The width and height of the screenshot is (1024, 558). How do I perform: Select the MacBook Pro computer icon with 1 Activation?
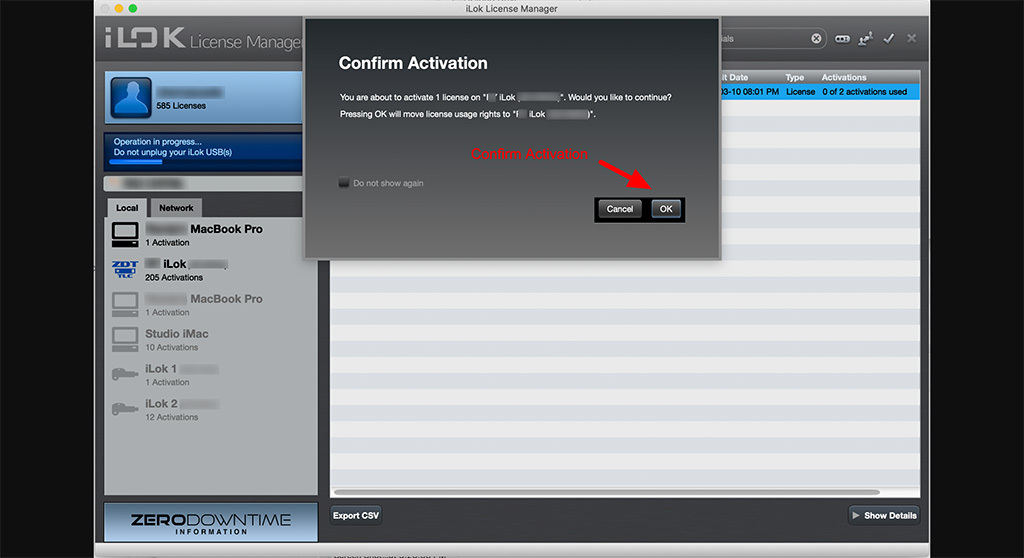click(x=125, y=235)
